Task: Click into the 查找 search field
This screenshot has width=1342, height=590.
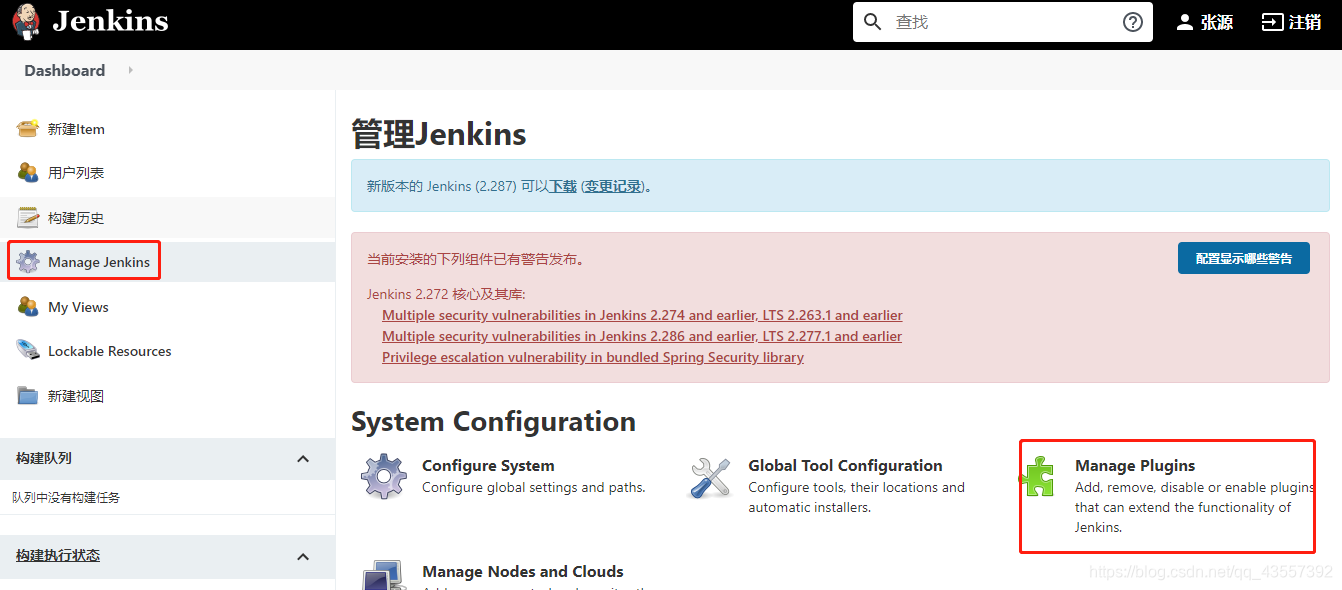Action: pyautogui.click(x=1002, y=22)
